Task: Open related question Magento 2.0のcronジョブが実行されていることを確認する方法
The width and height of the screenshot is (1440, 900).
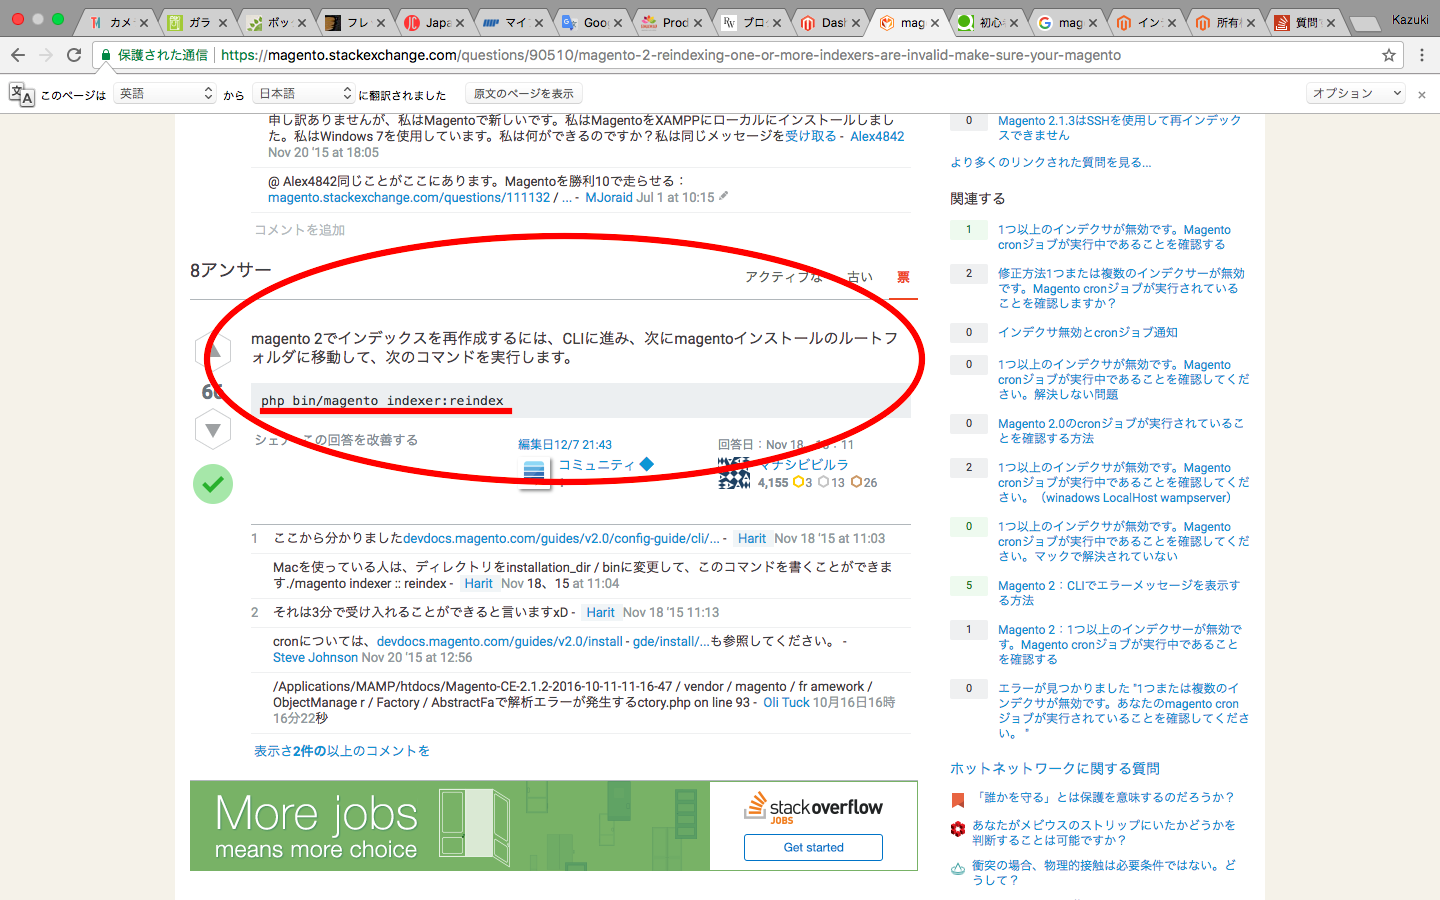Action: 1121,431
